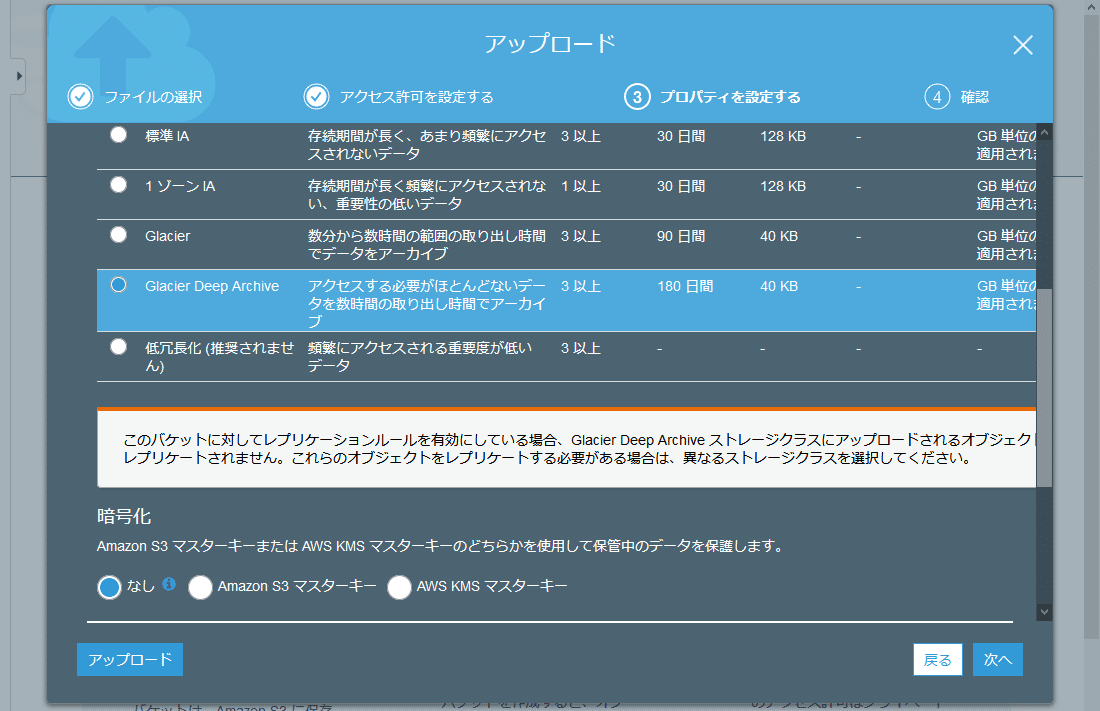Screen dimensions: 1100x711
Task: Click the 128 KB cell in 標準 IA row
Action: (x=783, y=136)
